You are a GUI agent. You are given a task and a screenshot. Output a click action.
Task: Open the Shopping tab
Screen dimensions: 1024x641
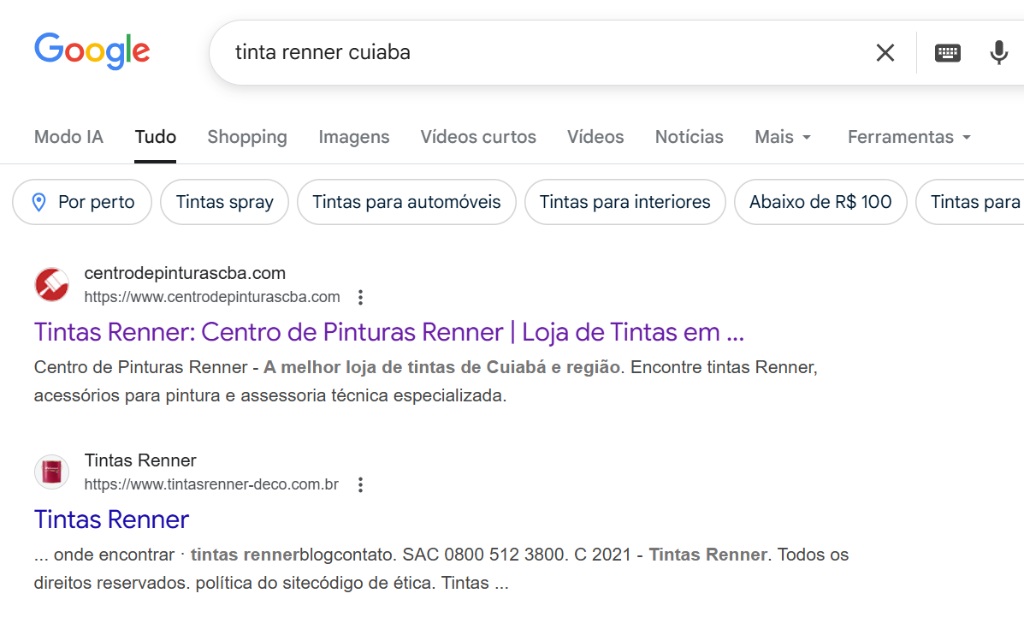tap(247, 136)
